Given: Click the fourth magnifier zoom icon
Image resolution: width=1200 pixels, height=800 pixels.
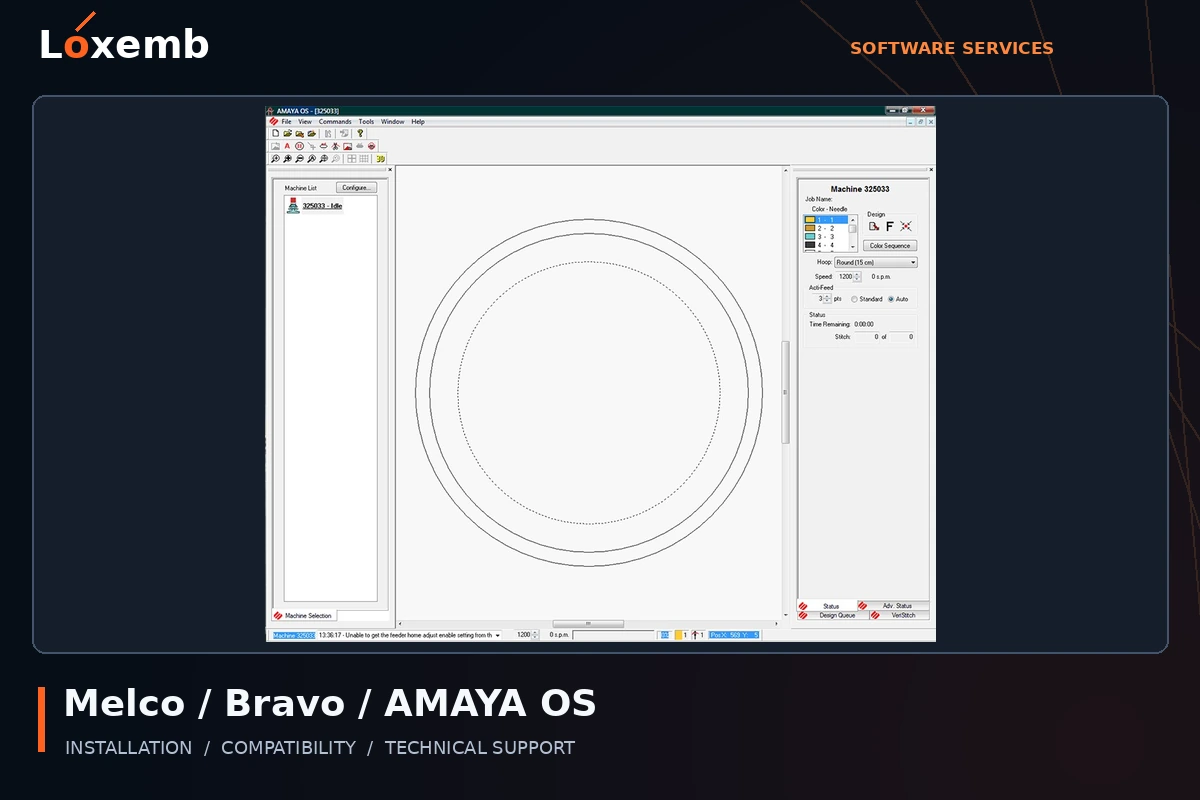Looking at the screenshot, I should [x=311, y=158].
